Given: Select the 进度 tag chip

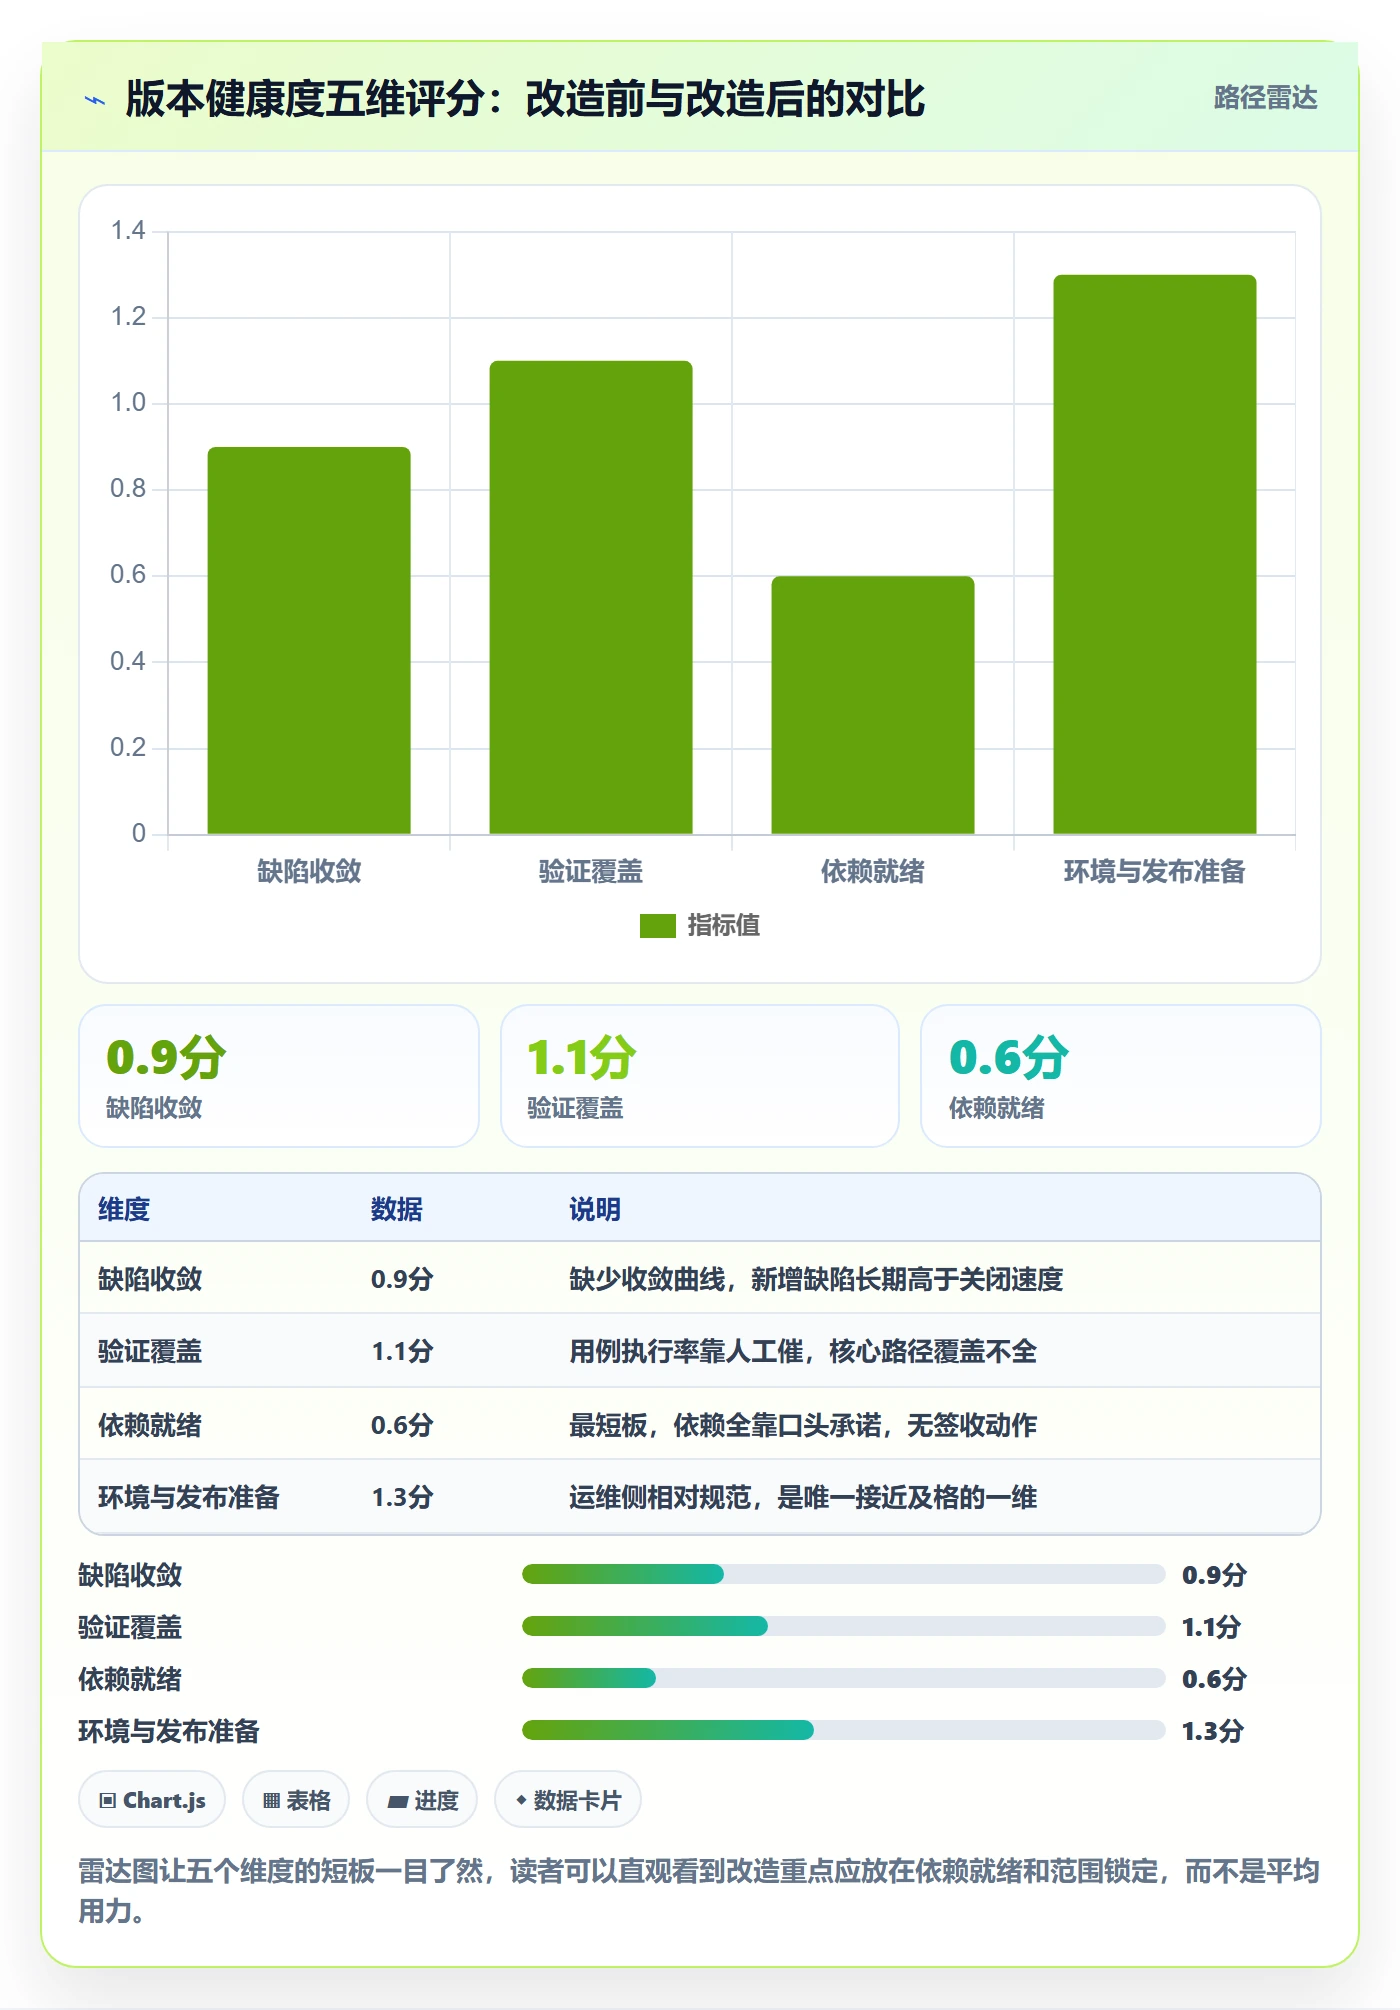Looking at the screenshot, I should (x=422, y=1800).
